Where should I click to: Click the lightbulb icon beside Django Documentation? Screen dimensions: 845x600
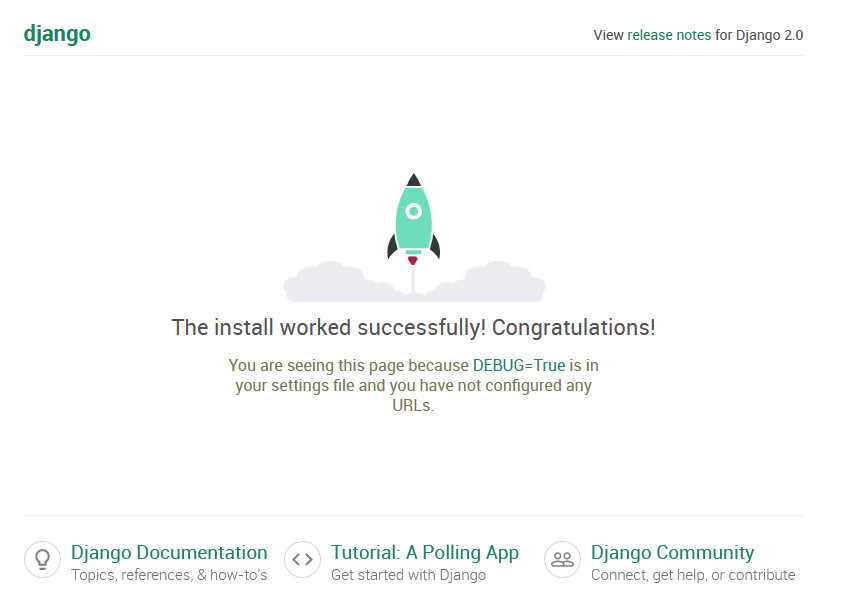[43, 560]
